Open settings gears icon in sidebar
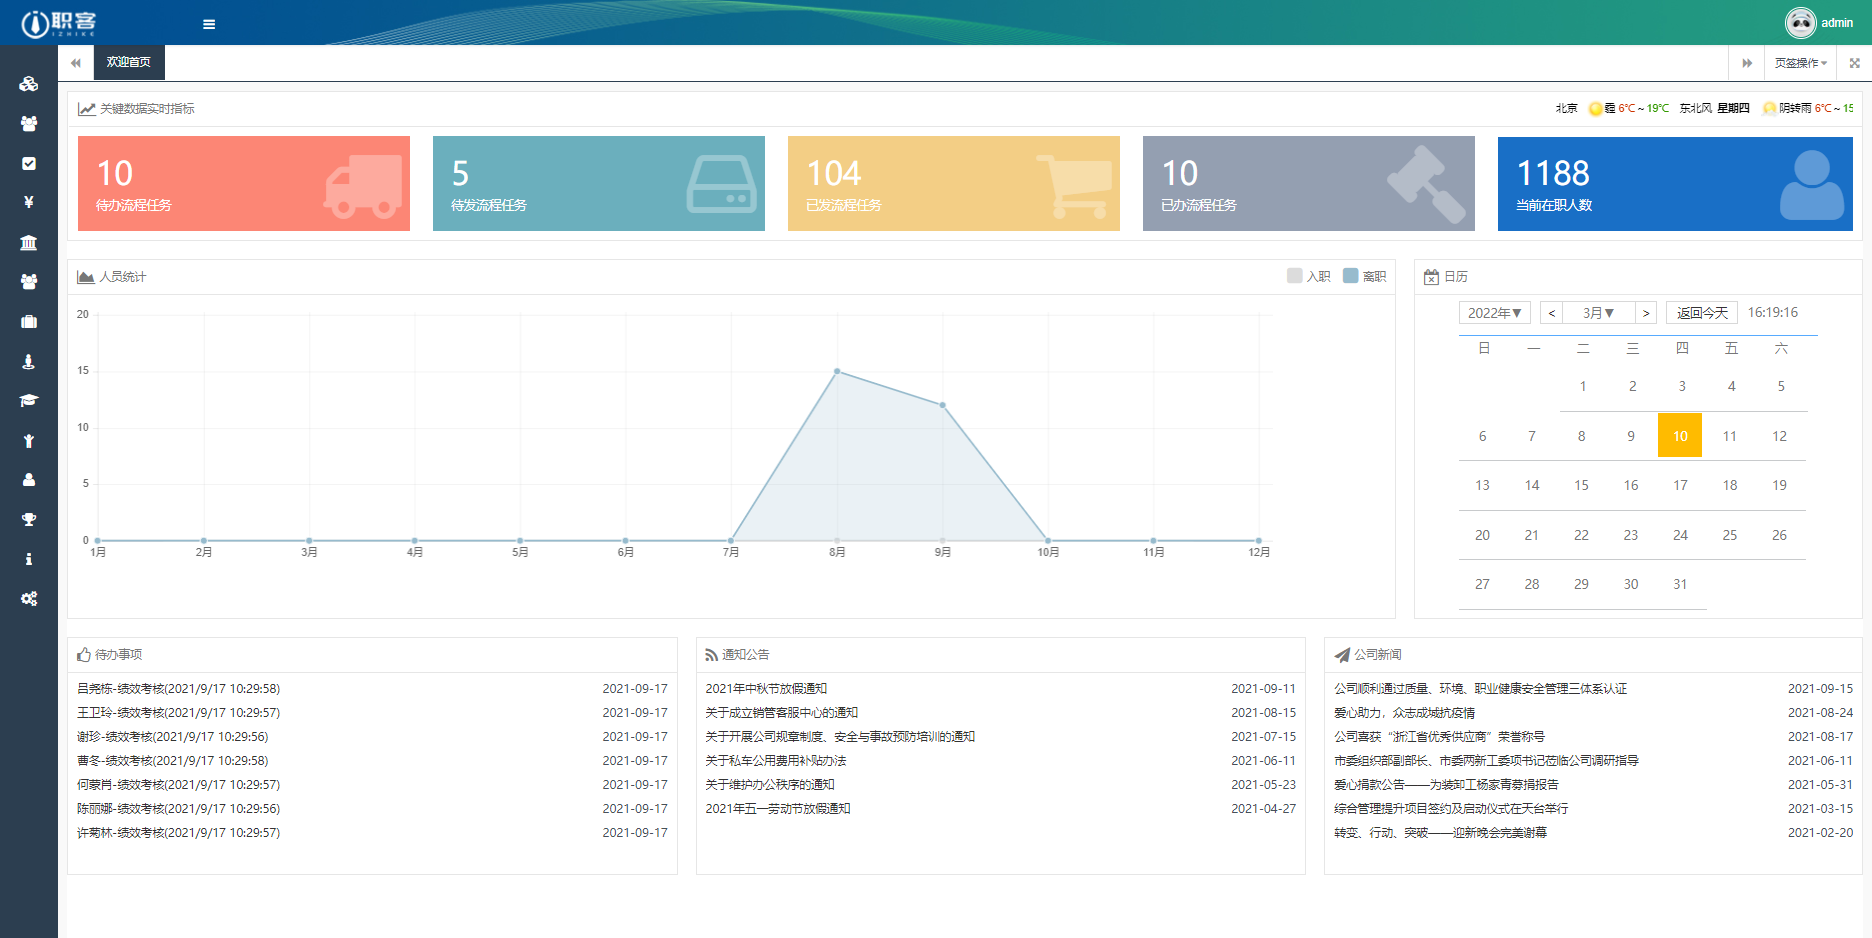The height and width of the screenshot is (938, 1872). point(29,598)
